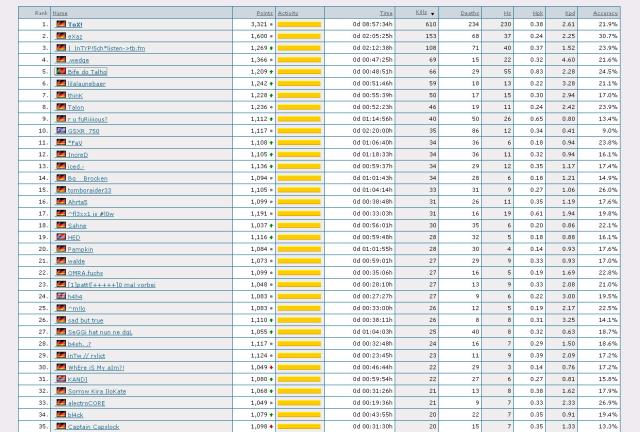Open the electroCORE player link
The height and width of the screenshot is (432, 640).
(x=86, y=403)
